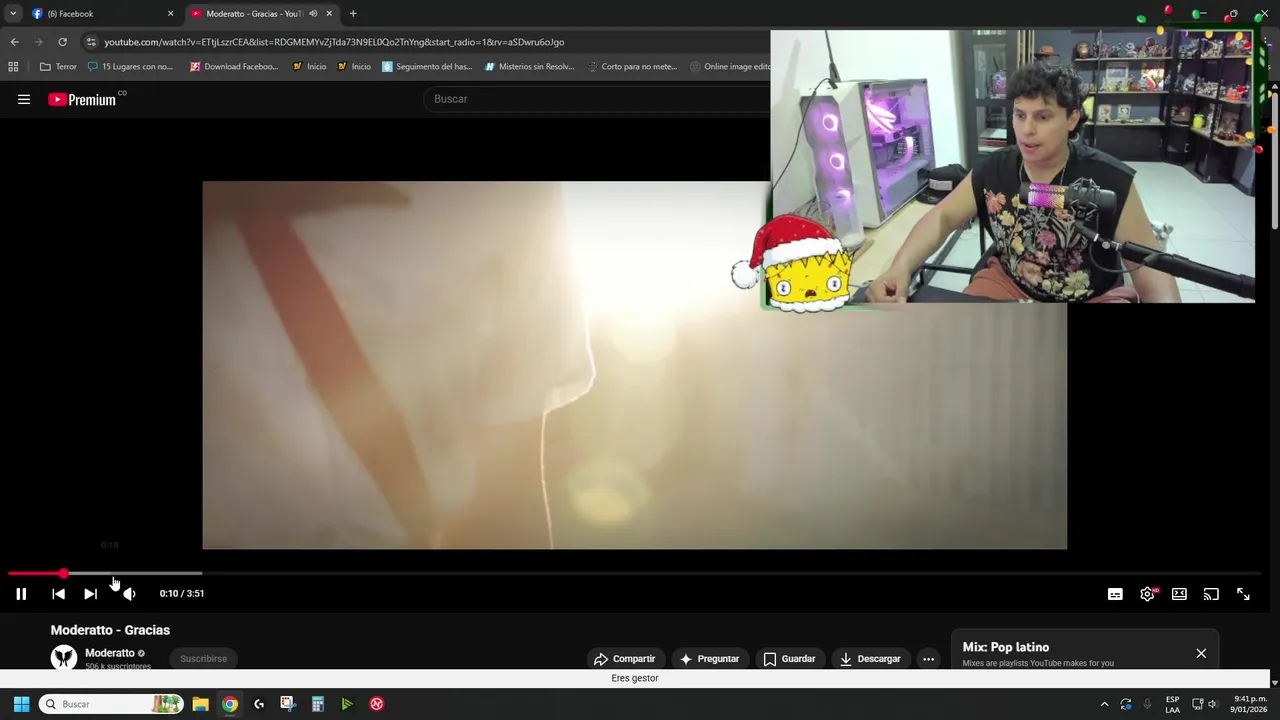Go forward with the browser forward arrow

point(38,42)
